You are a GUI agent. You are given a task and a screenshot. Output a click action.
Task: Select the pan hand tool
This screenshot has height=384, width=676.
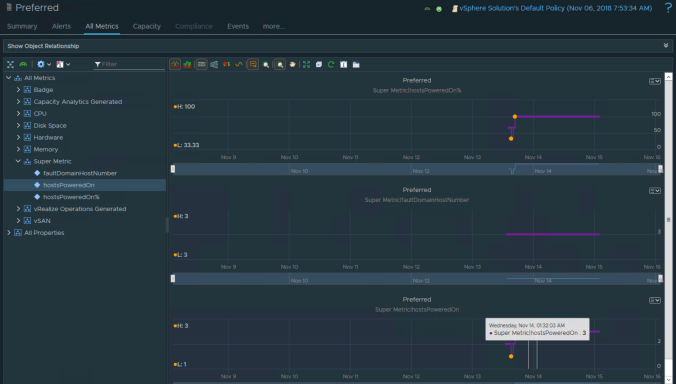coord(292,65)
